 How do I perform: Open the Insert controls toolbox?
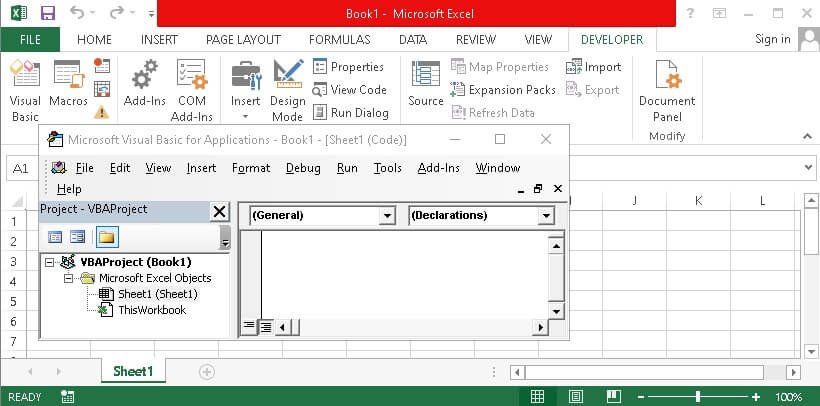point(246,90)
